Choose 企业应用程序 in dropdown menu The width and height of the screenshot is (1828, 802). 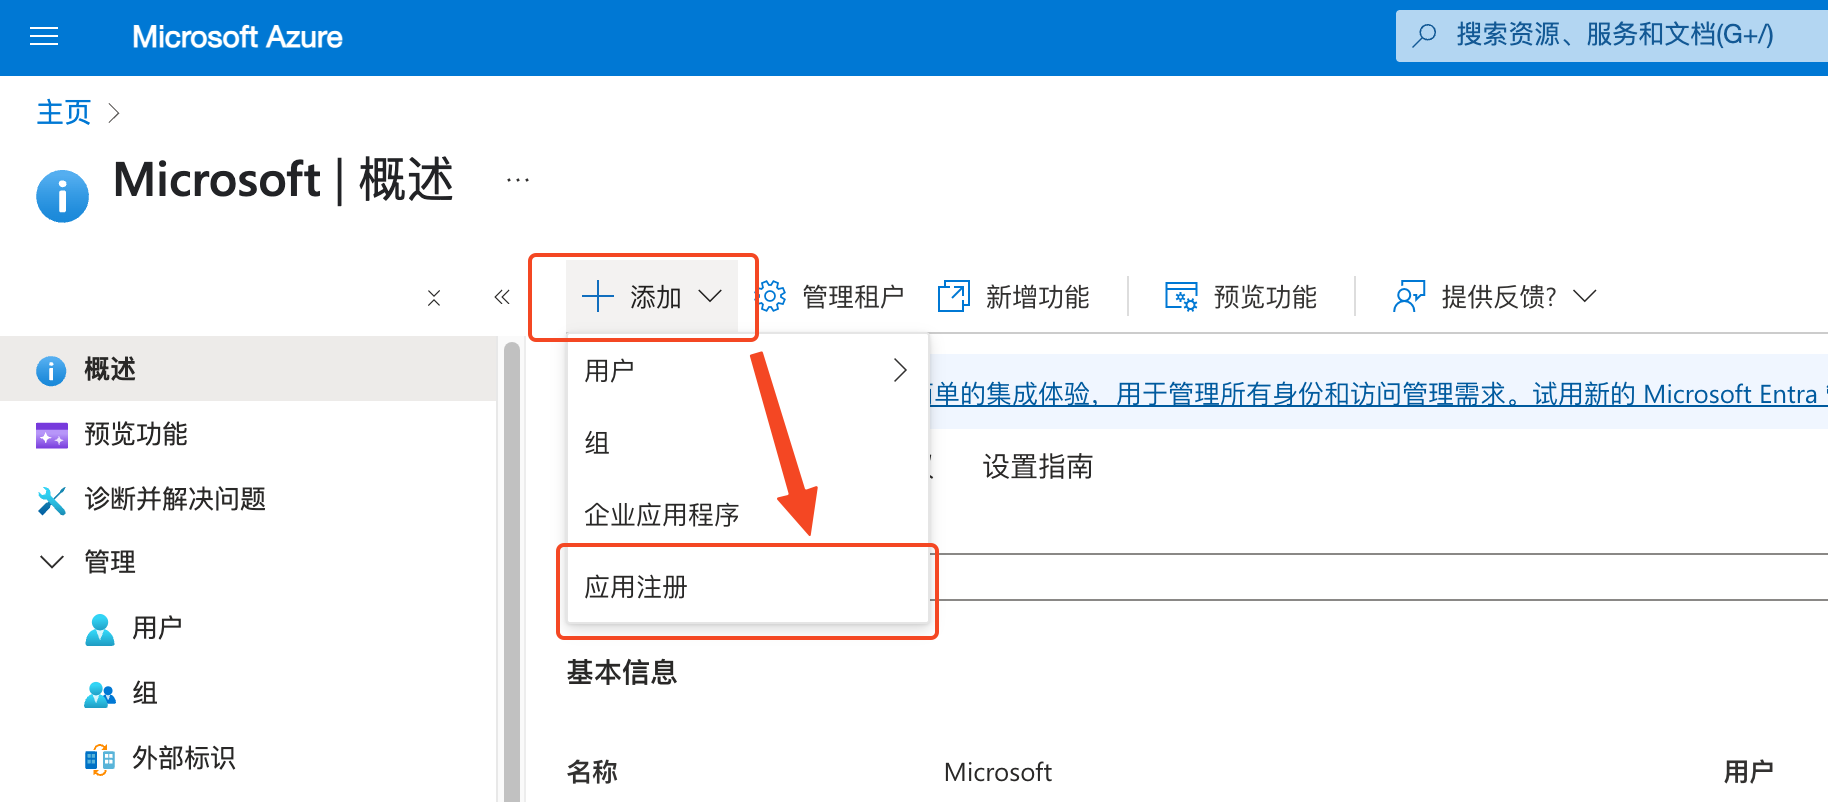coord(661,515)
